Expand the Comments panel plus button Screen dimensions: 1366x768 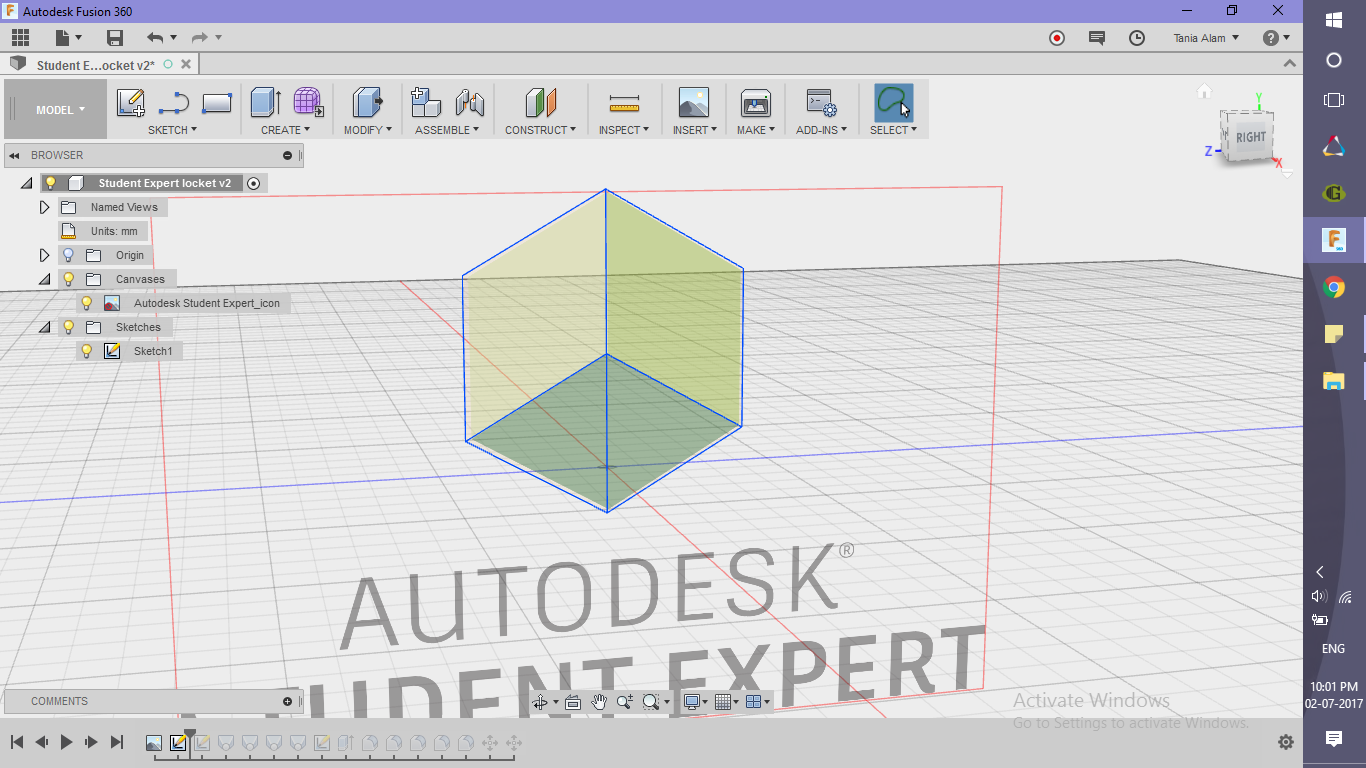tap(288, 701)
